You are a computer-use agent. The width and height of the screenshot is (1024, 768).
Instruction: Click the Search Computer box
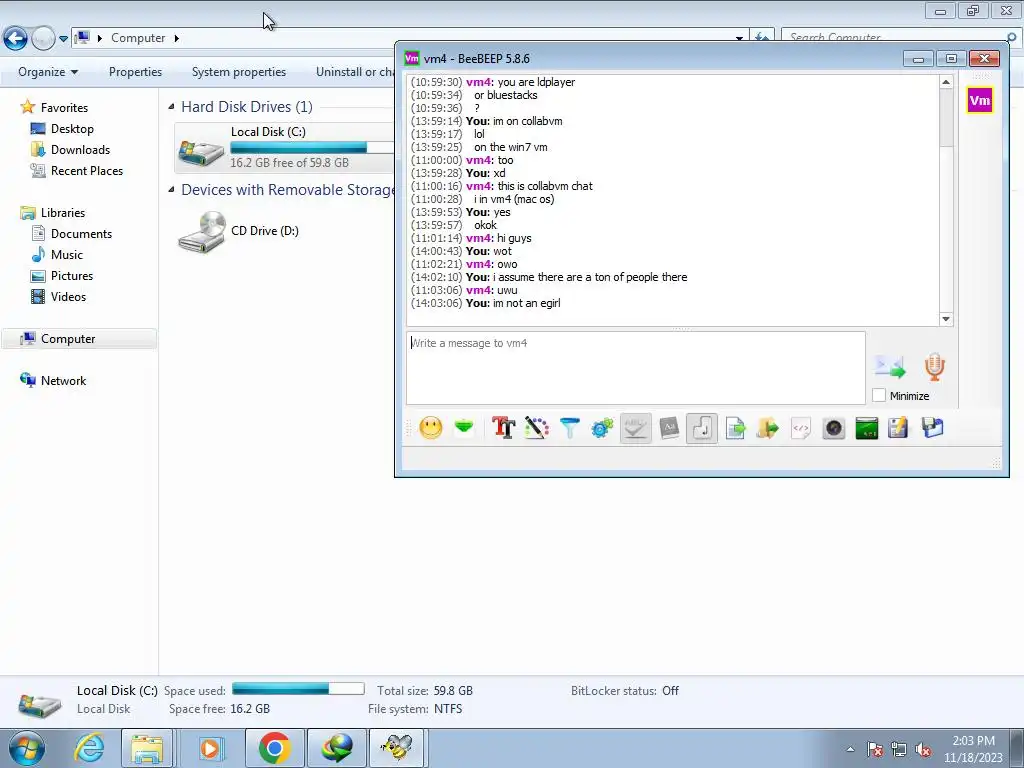click(x=897, y=37)
